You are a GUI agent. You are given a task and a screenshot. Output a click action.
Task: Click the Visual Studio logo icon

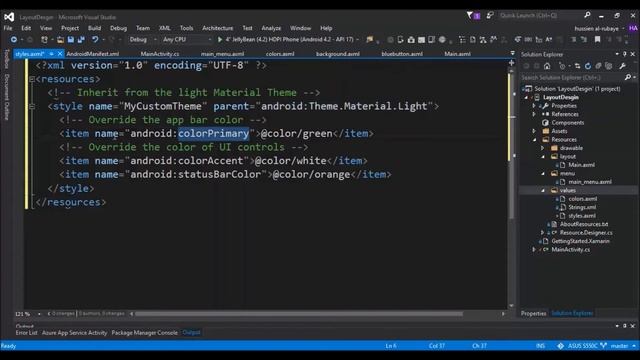click(x=9, y=17)
